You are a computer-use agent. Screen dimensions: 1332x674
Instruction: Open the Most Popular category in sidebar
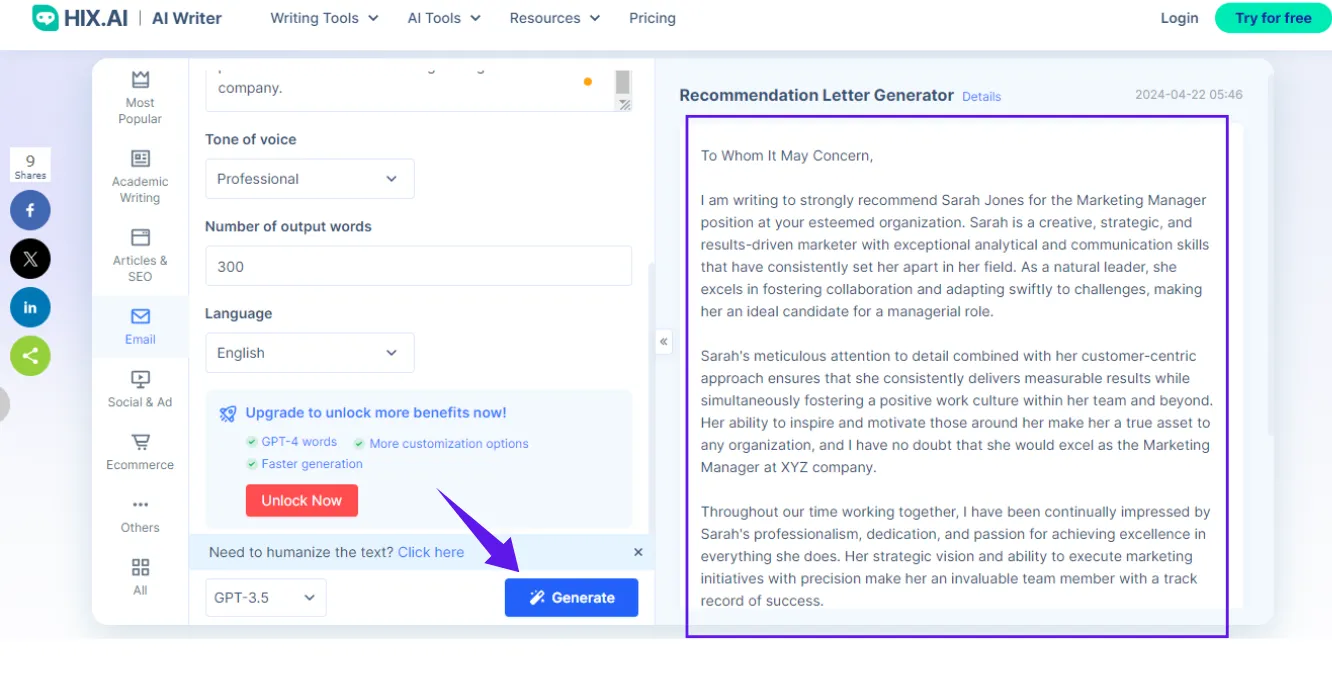coord(139,97)
